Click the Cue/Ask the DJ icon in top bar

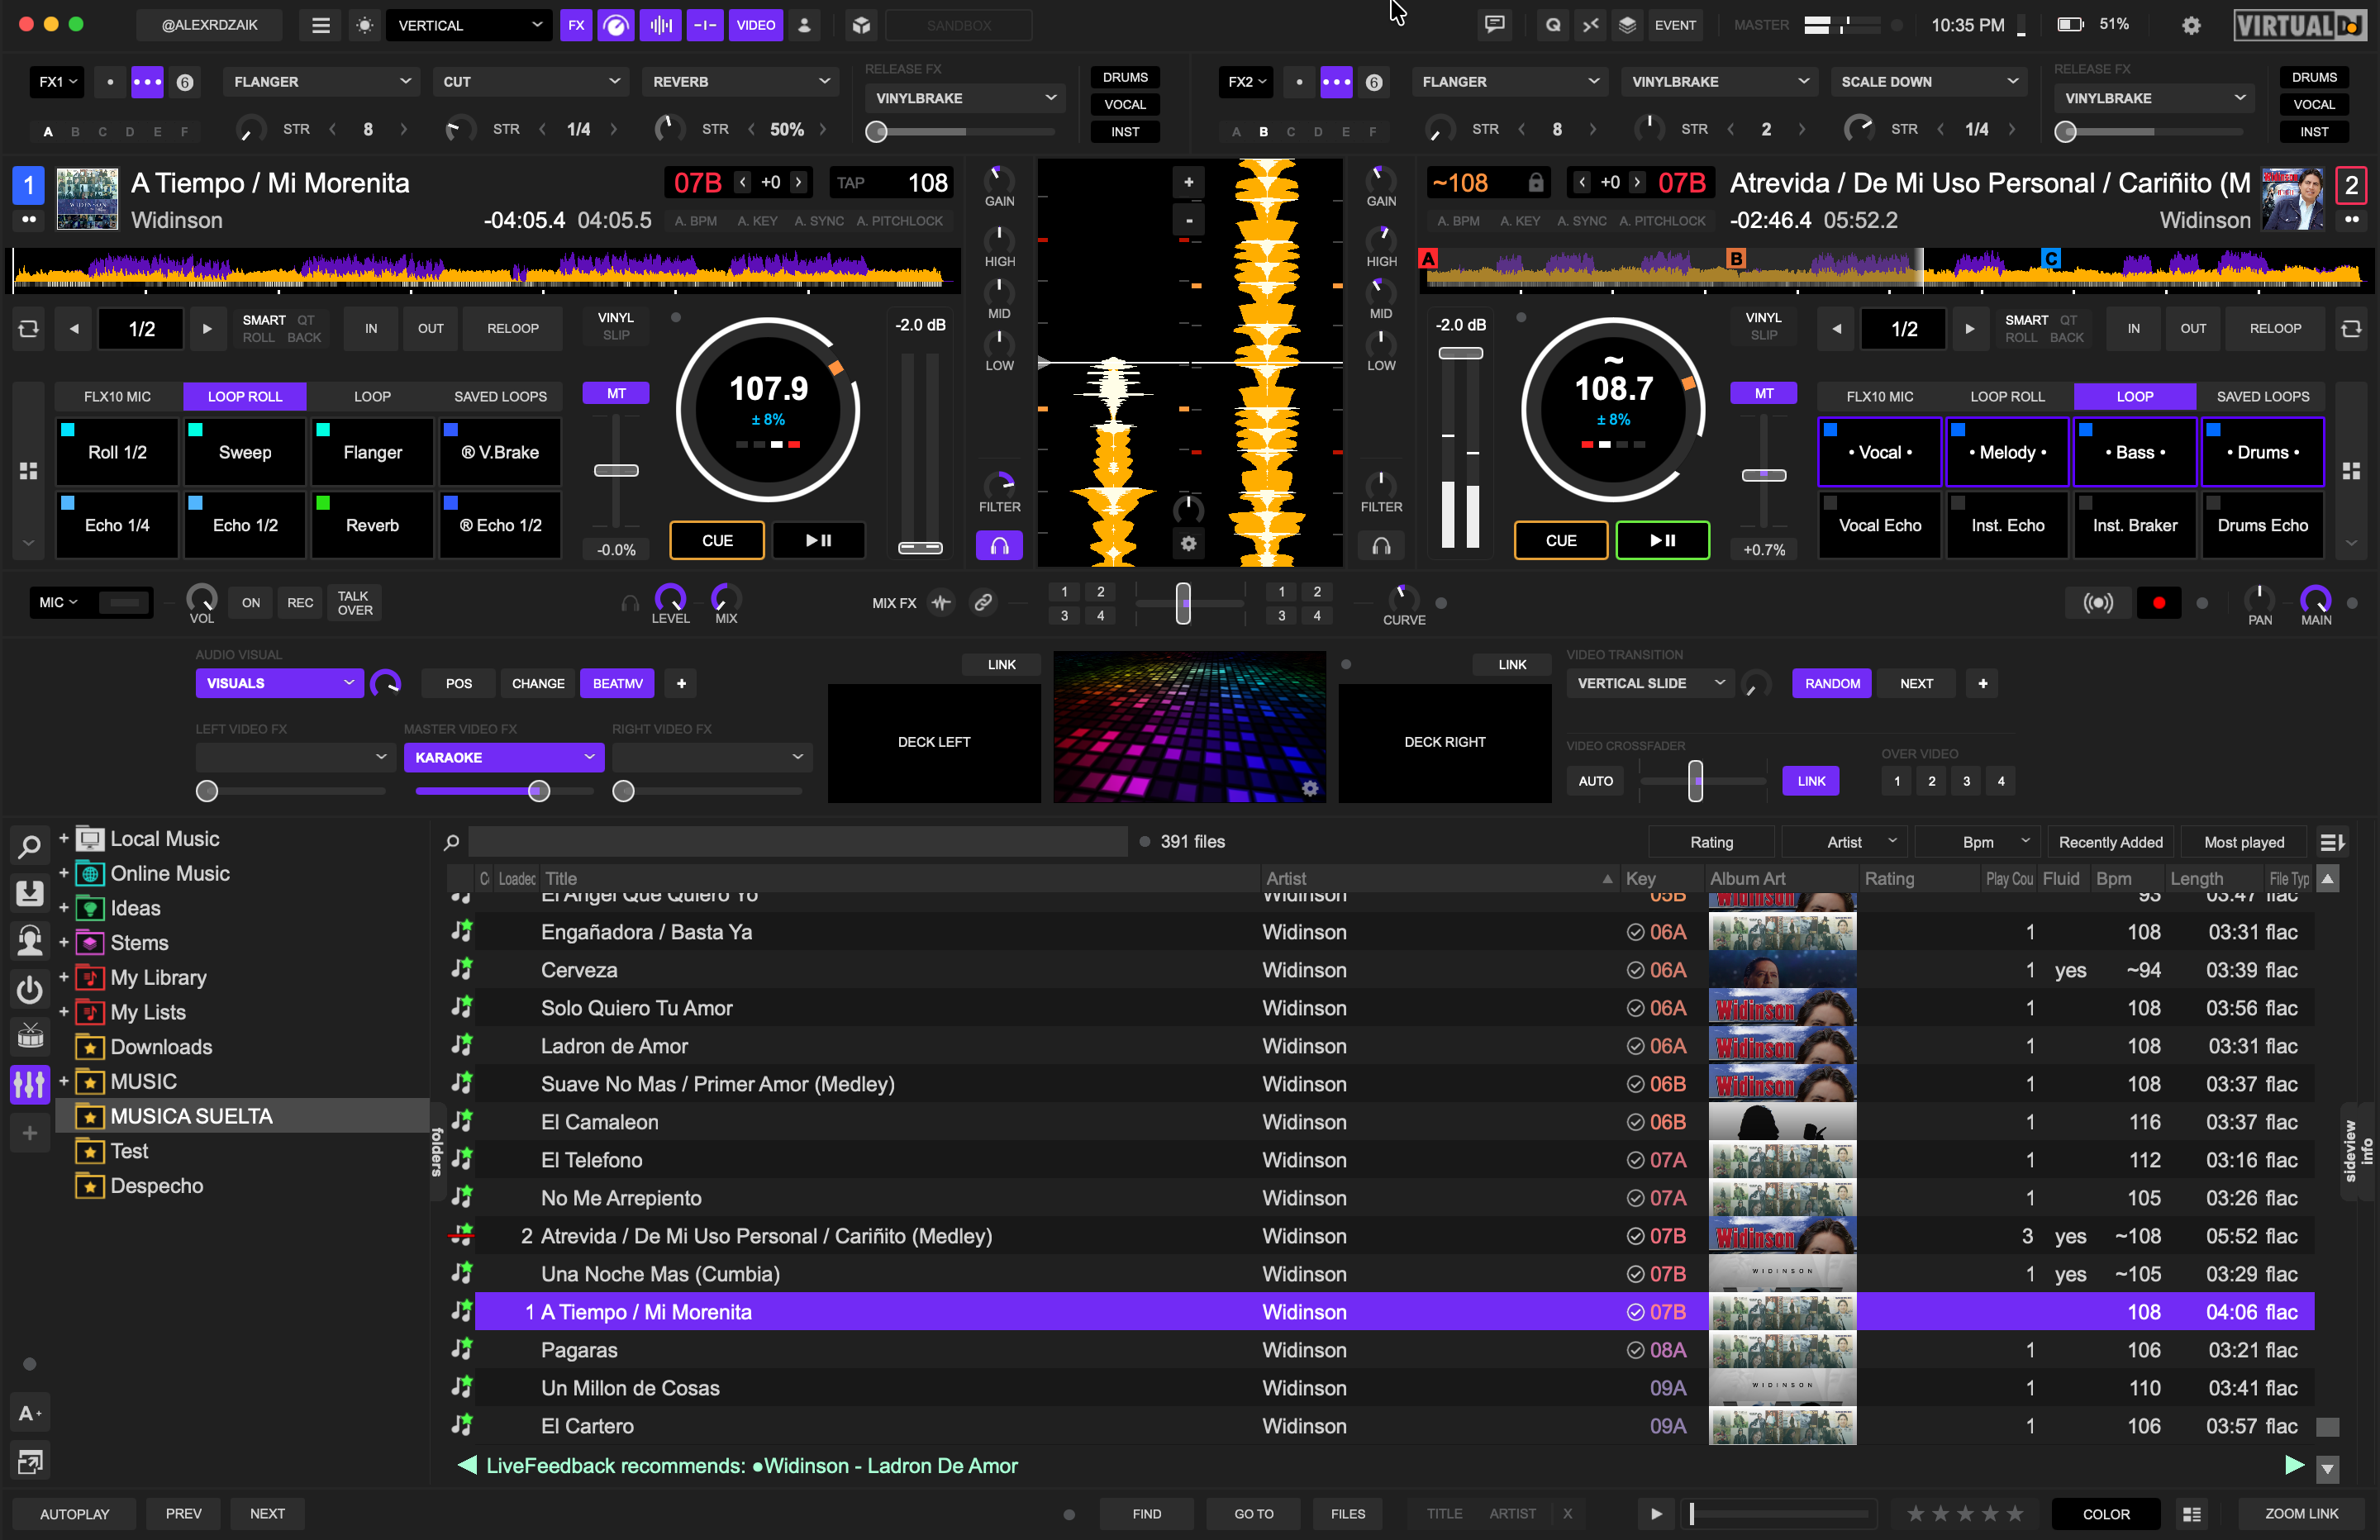click(x=1553, y=25)
